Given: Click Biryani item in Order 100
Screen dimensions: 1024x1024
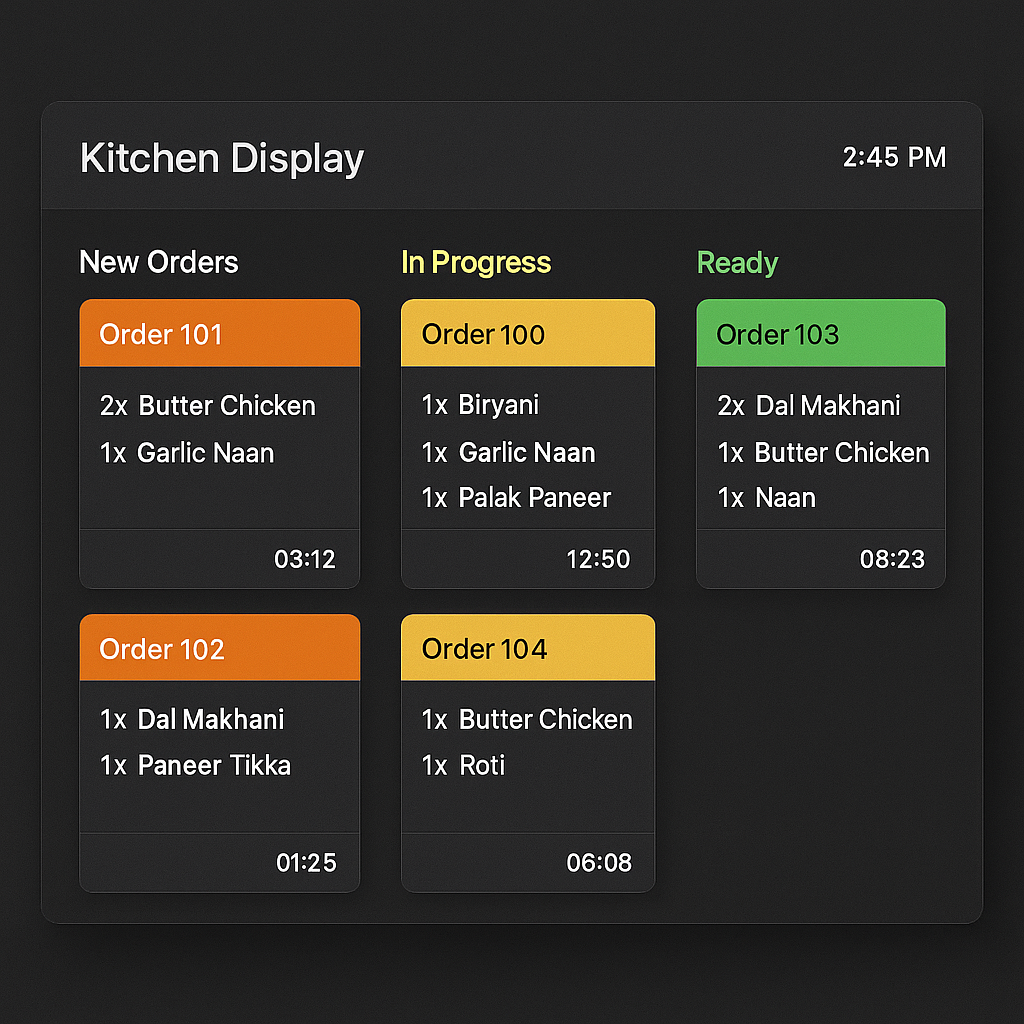Looking at the screenshot, I should click(479, 405).
